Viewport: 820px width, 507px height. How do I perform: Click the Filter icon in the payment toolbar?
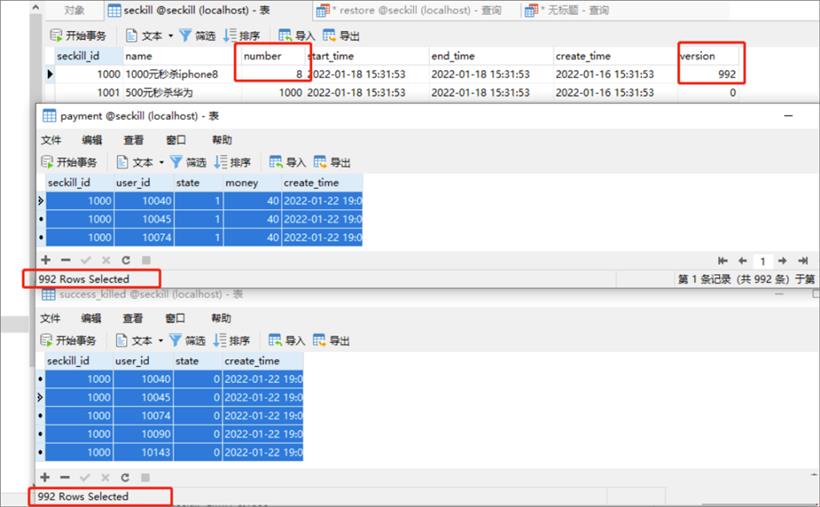188,162
